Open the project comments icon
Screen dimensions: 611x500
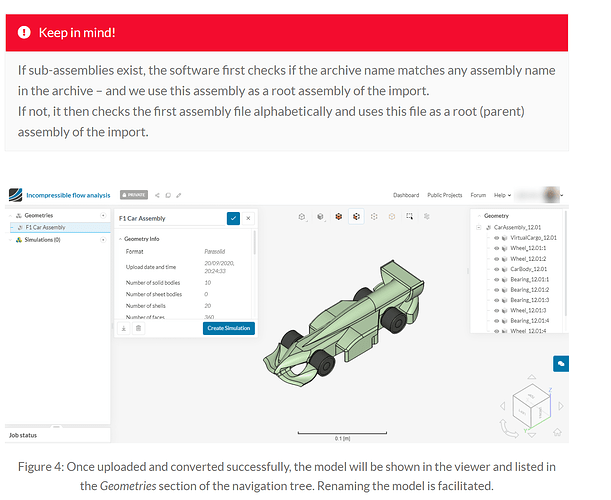point(168,195)
